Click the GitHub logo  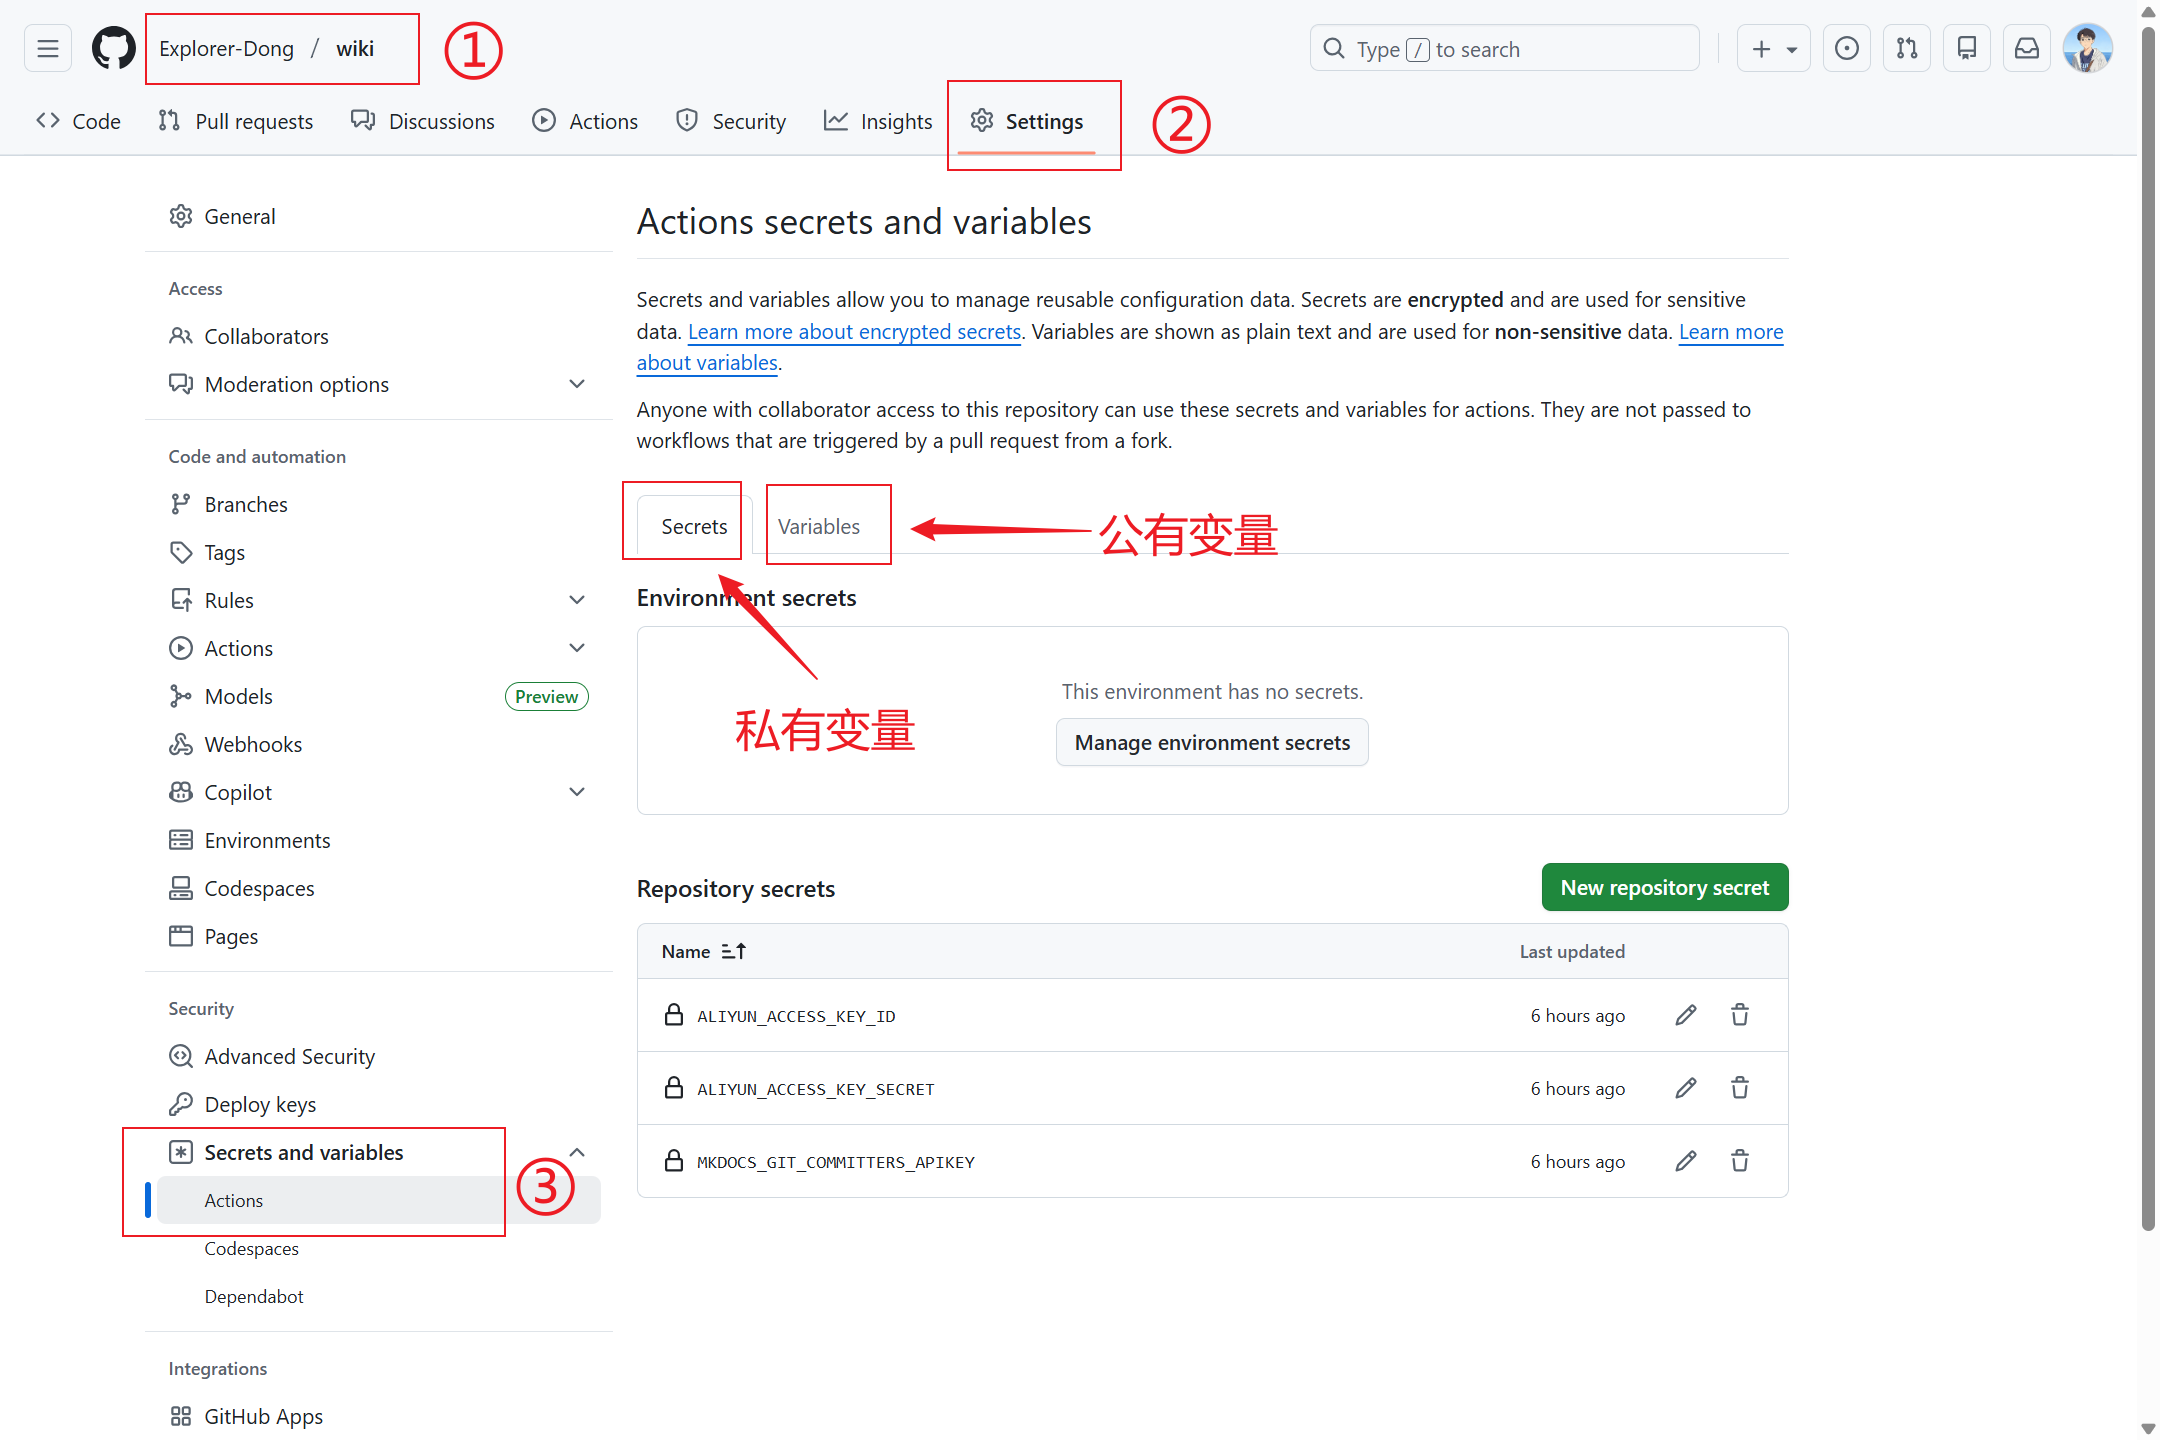113,48
